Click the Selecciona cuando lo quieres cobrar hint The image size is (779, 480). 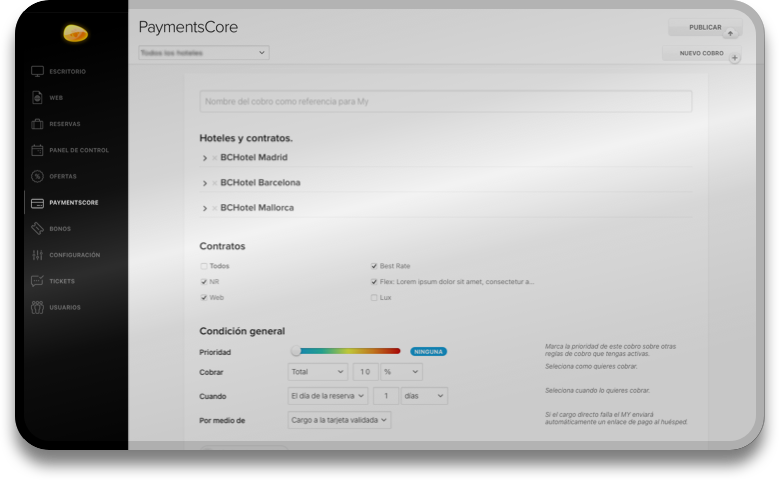click(597, 391)
